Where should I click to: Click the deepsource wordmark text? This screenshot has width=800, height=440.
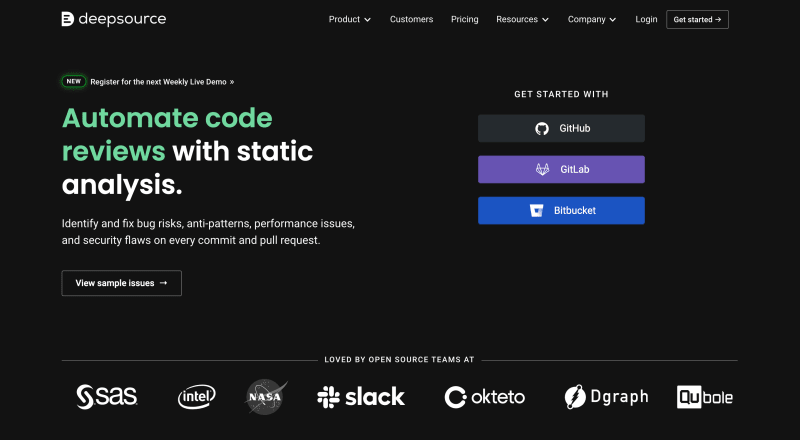coord(122,19)
